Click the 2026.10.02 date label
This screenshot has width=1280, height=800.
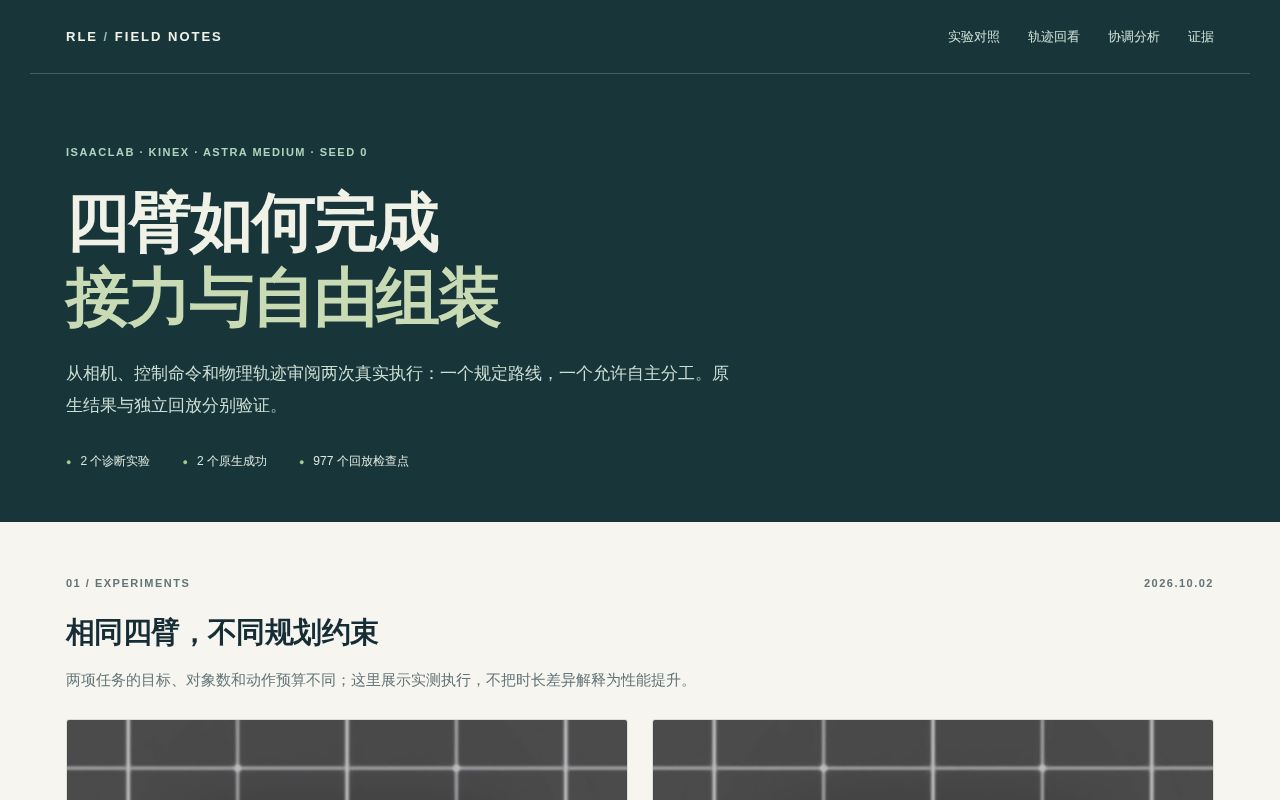(x=1179, y=583)
